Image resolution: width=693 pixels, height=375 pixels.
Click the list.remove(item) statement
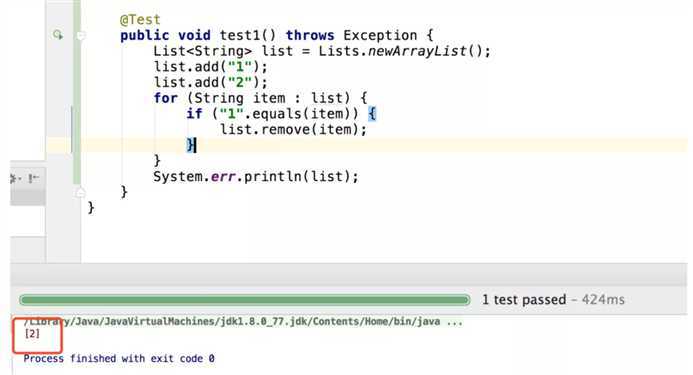[x=293, y=130]
